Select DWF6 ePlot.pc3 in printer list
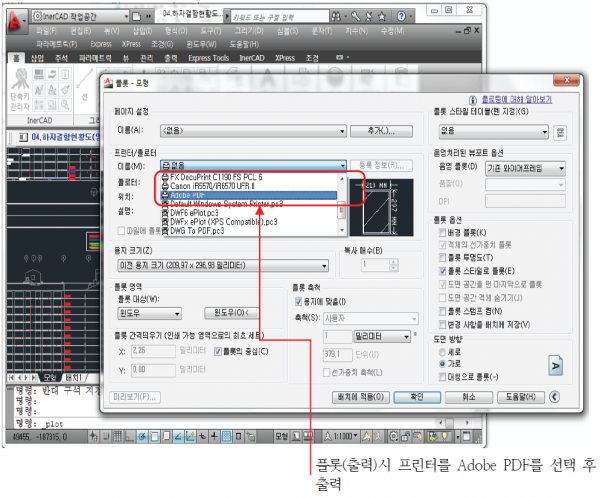The height and width of the screenshot is (497, 600). click(x=249, y=213)
